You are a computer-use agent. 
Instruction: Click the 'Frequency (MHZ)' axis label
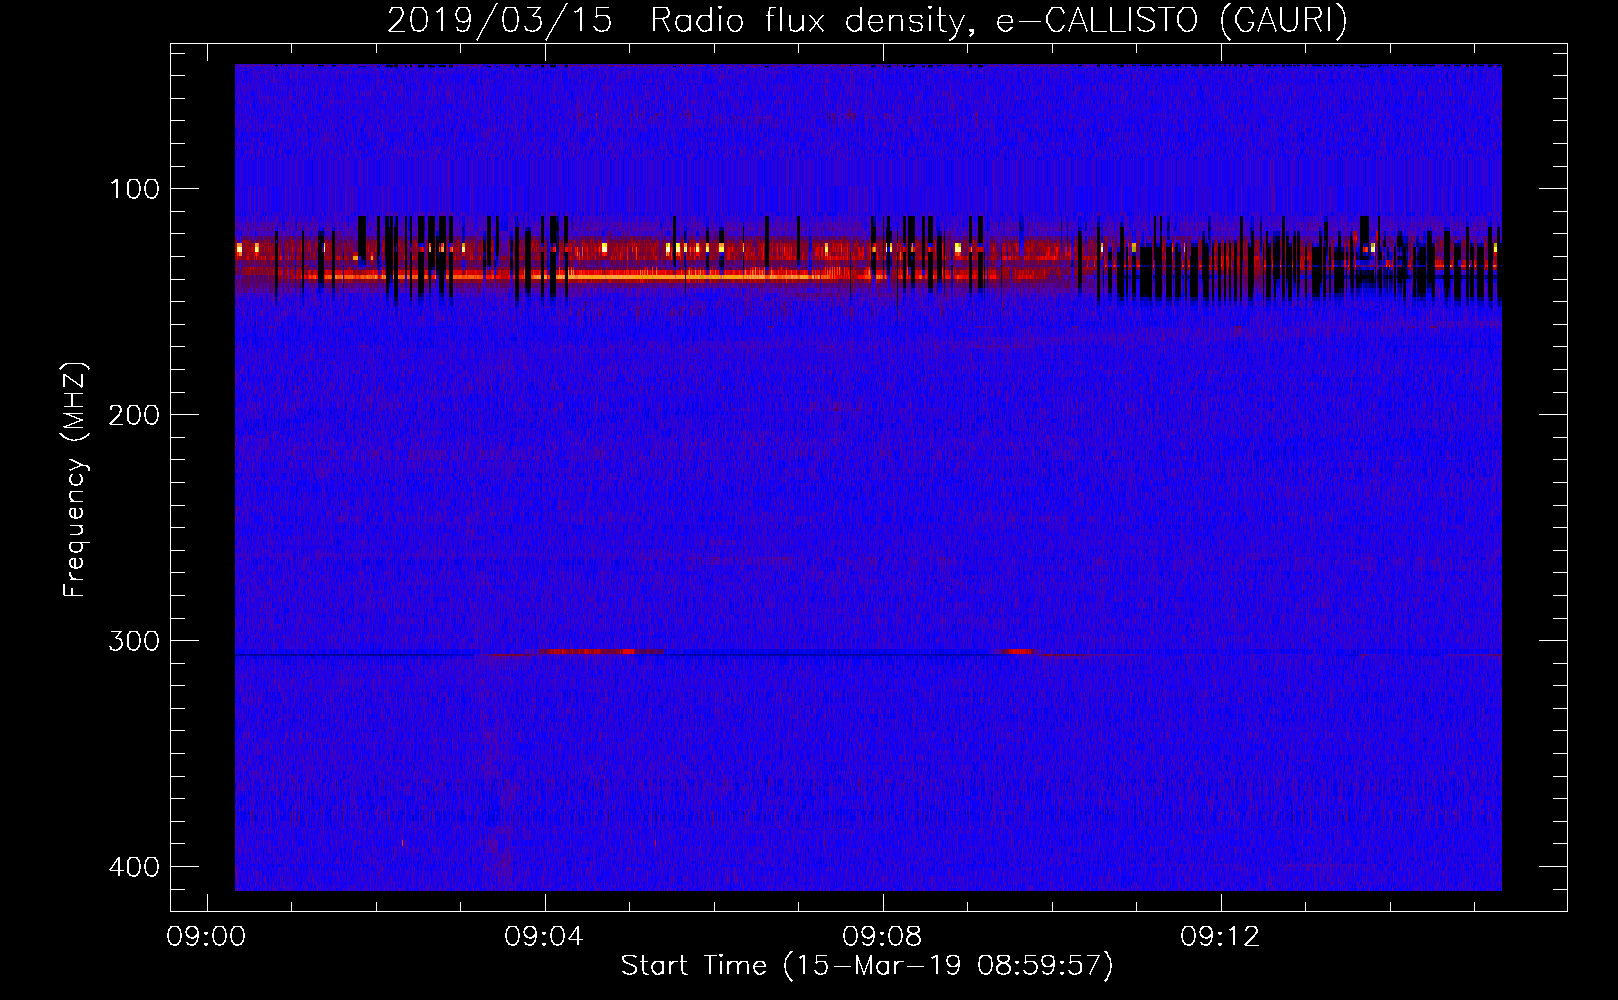(x=75, y=479)
